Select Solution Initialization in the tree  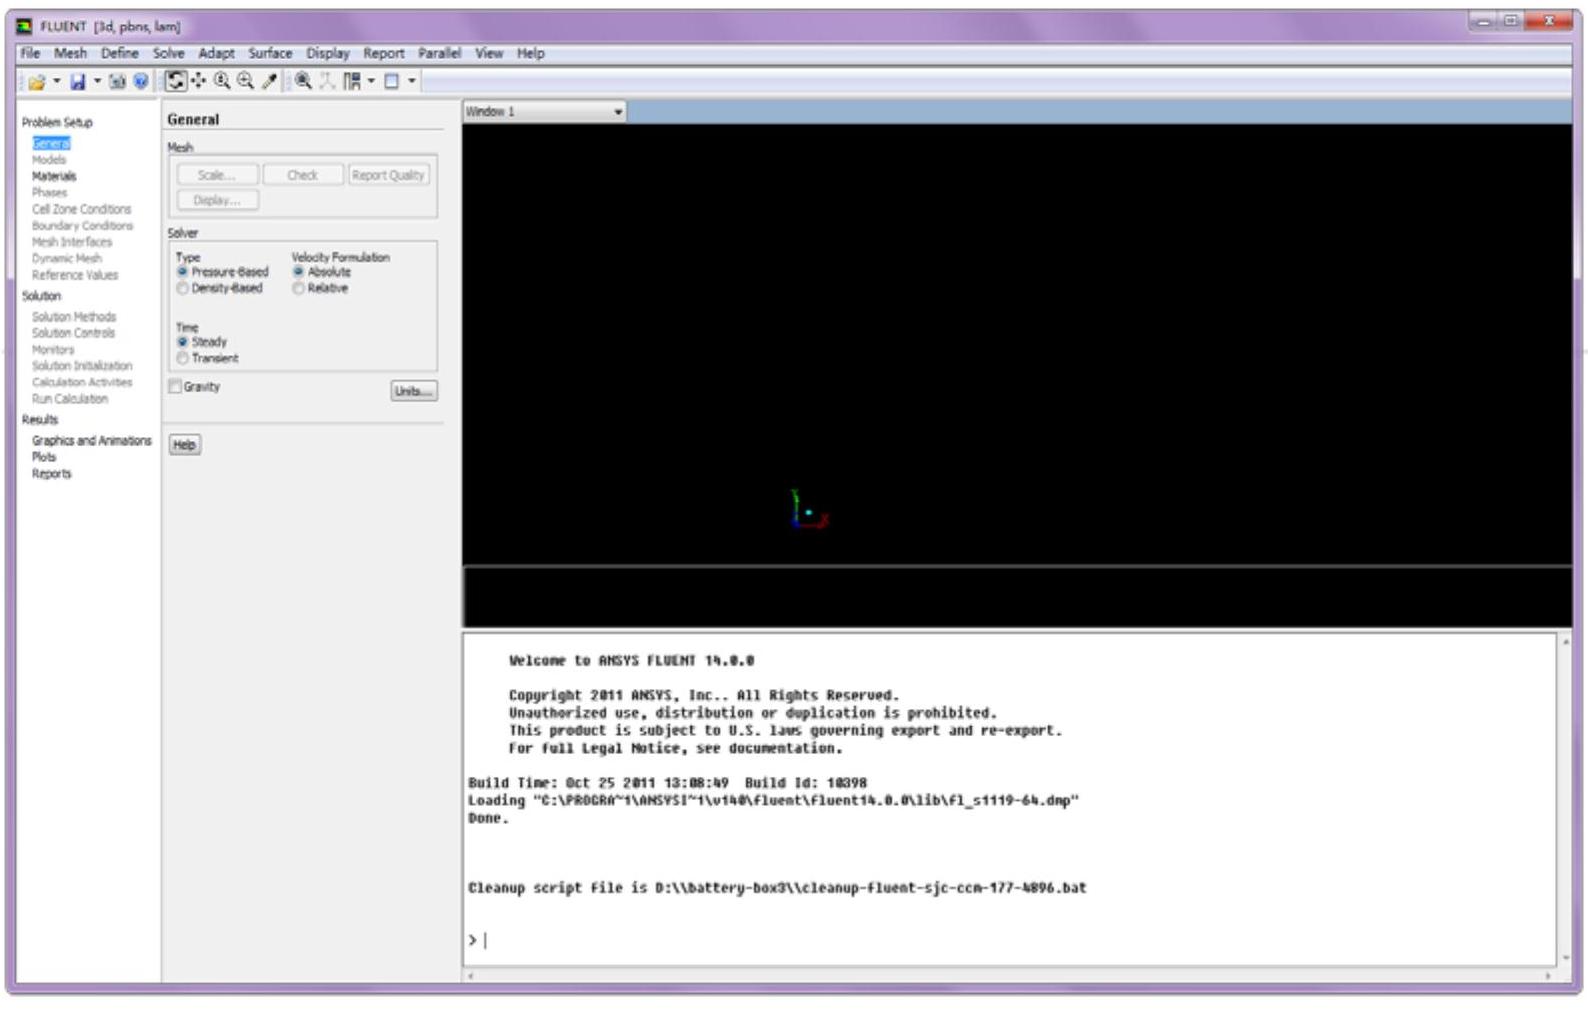point(82,366)
